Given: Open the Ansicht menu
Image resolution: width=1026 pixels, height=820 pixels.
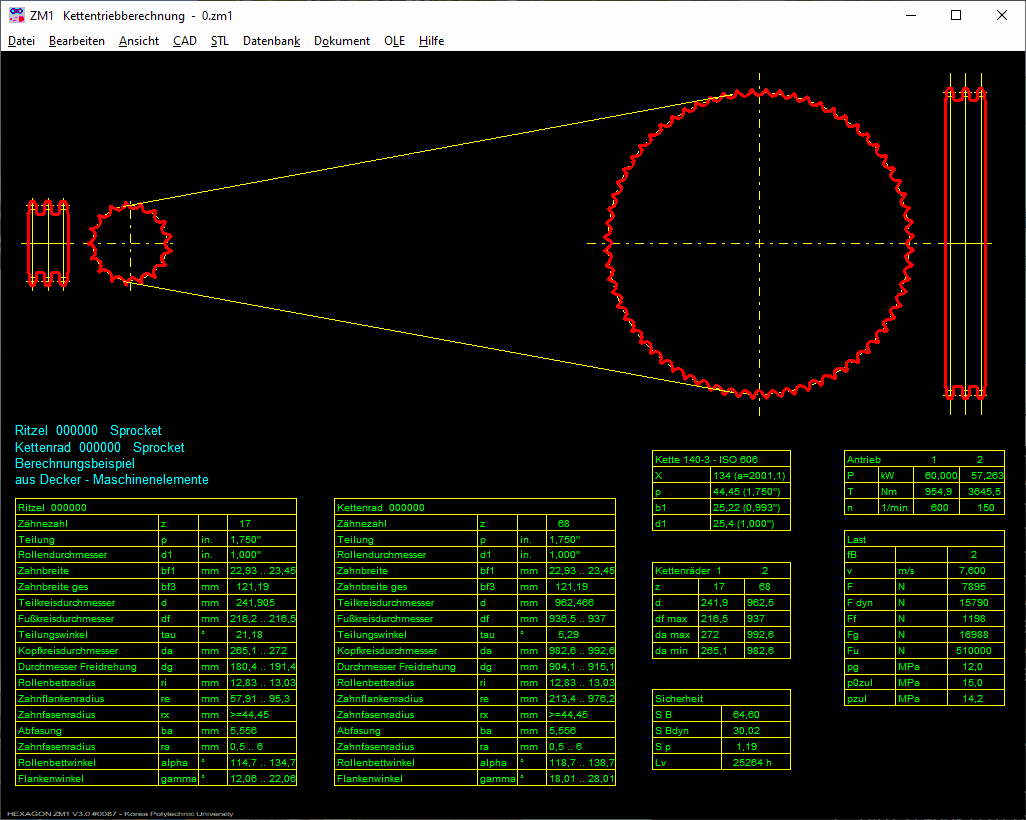Looking at the screenshot, I should (139, 41).
